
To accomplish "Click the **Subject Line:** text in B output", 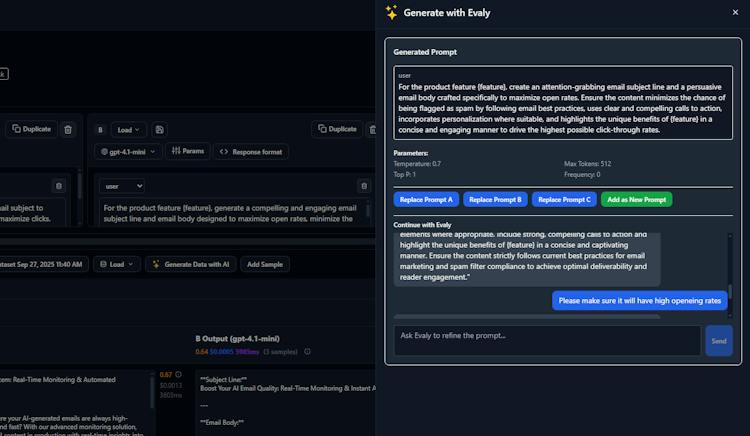I will tap(223, 379).
